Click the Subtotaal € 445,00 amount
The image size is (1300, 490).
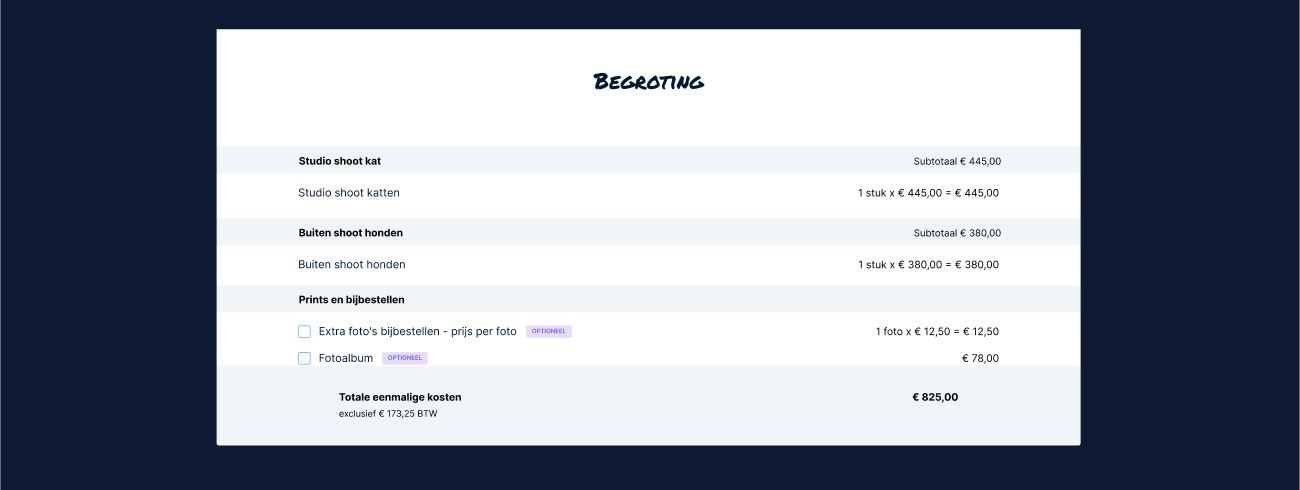pos(957,161)
